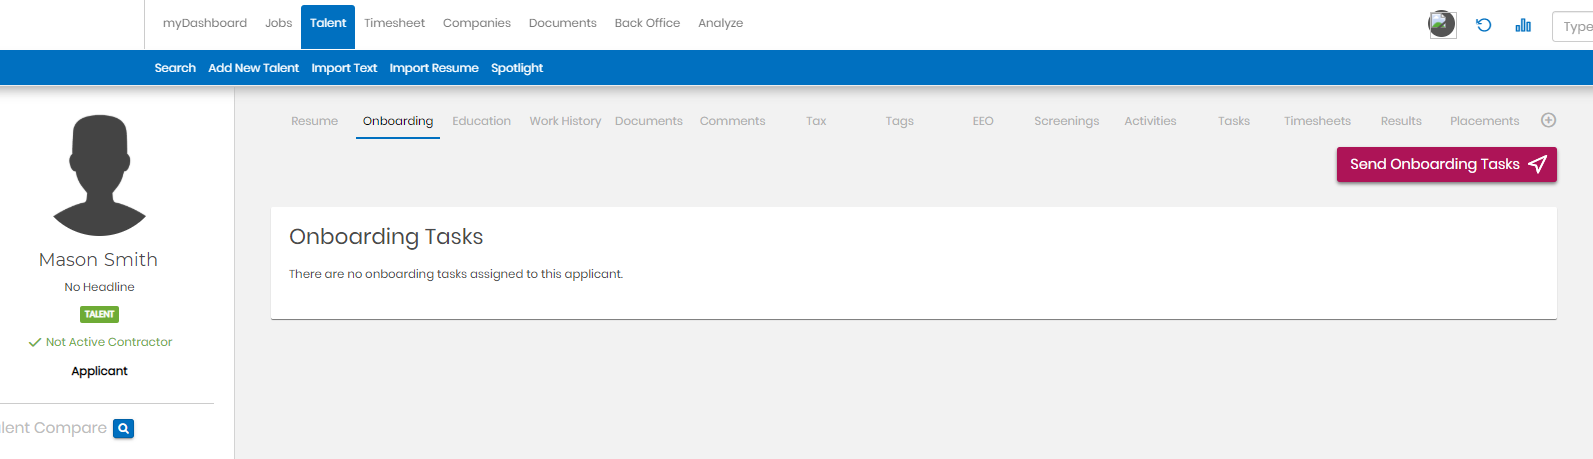The width and height of the screenshot is (1593, 459).
Task: Switch to the Resume tab
Action: pyautogui.click(x=314, y=121)
